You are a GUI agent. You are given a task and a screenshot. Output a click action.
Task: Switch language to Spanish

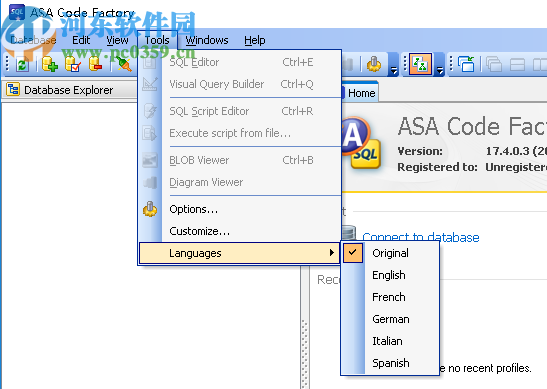click(390, 363)
